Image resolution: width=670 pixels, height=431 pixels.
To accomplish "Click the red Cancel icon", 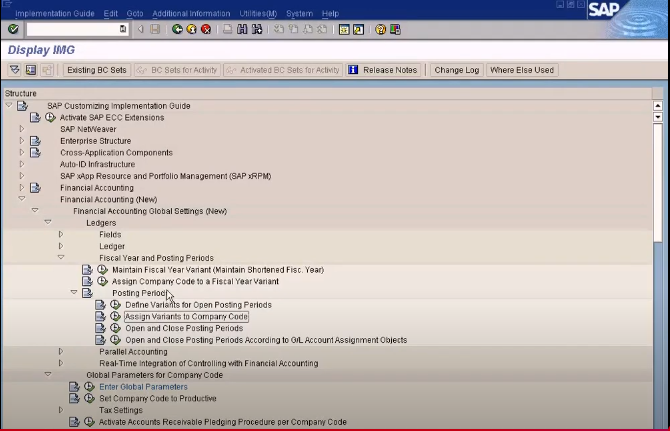I will click(x=206, y=29).
